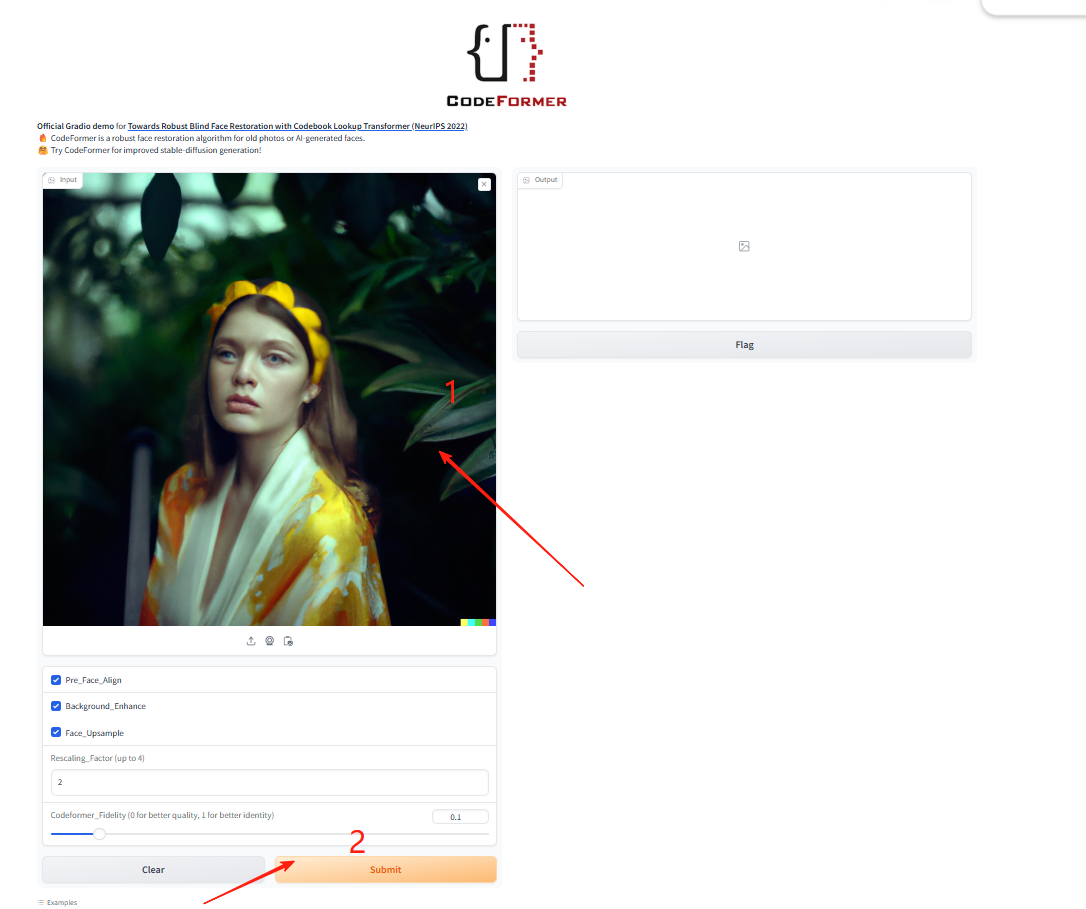Viewport: 1086px width, 909px height.
Task: Click the 'Official Gradio demo' text
Action: pos(75,126)
